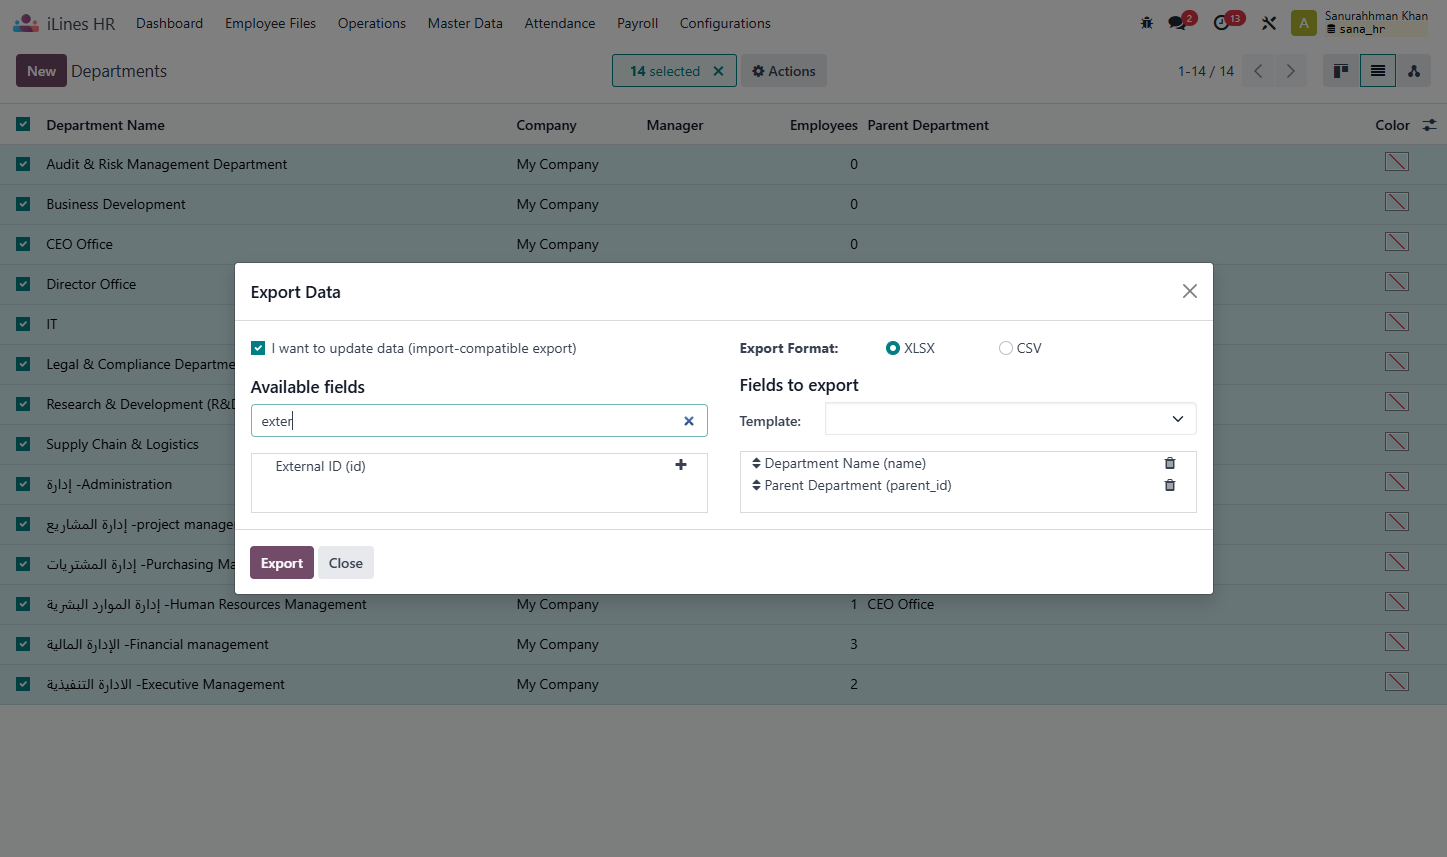This screenshot has width=1447, height=857.
Task: Open the Actions dropdown menu
Action: (x=784, y=71)
